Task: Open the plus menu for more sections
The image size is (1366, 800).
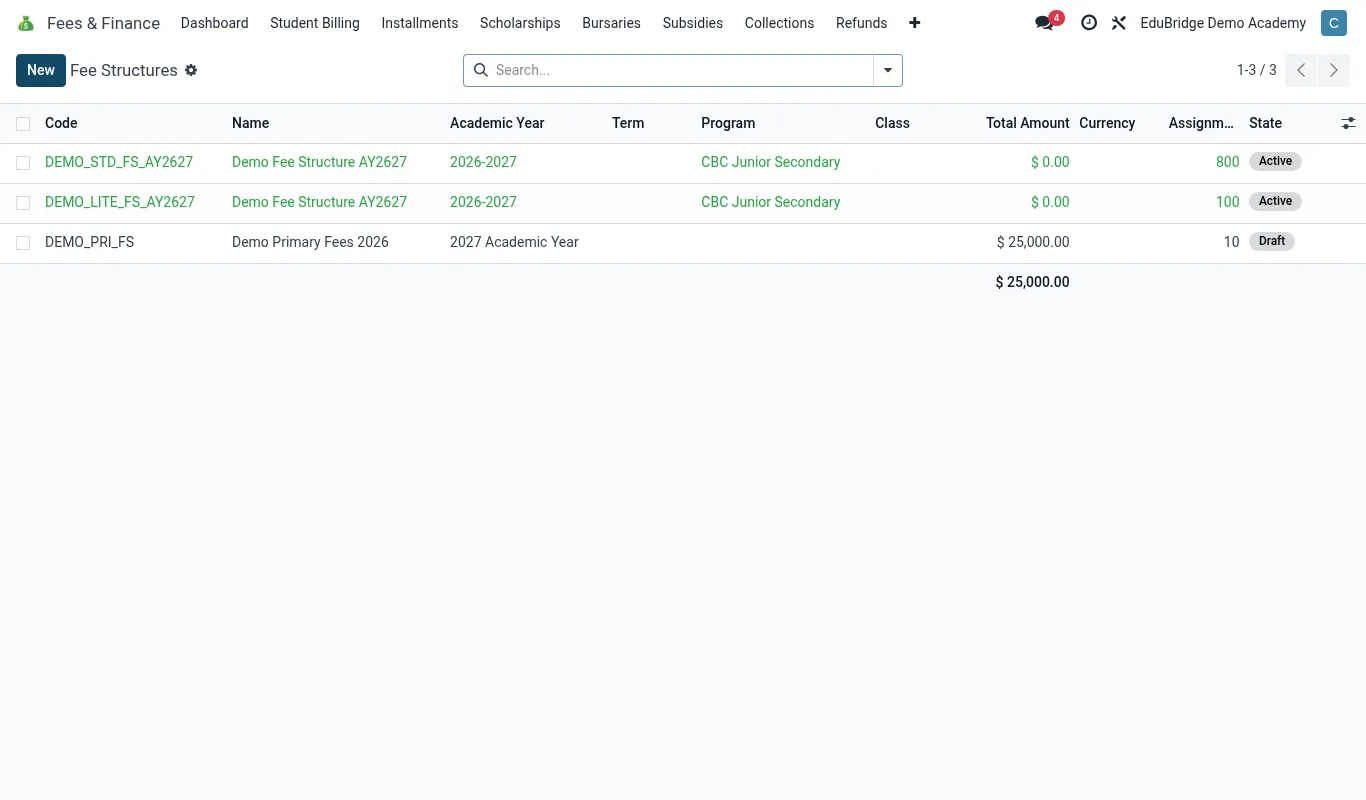Action: point(914,23)
